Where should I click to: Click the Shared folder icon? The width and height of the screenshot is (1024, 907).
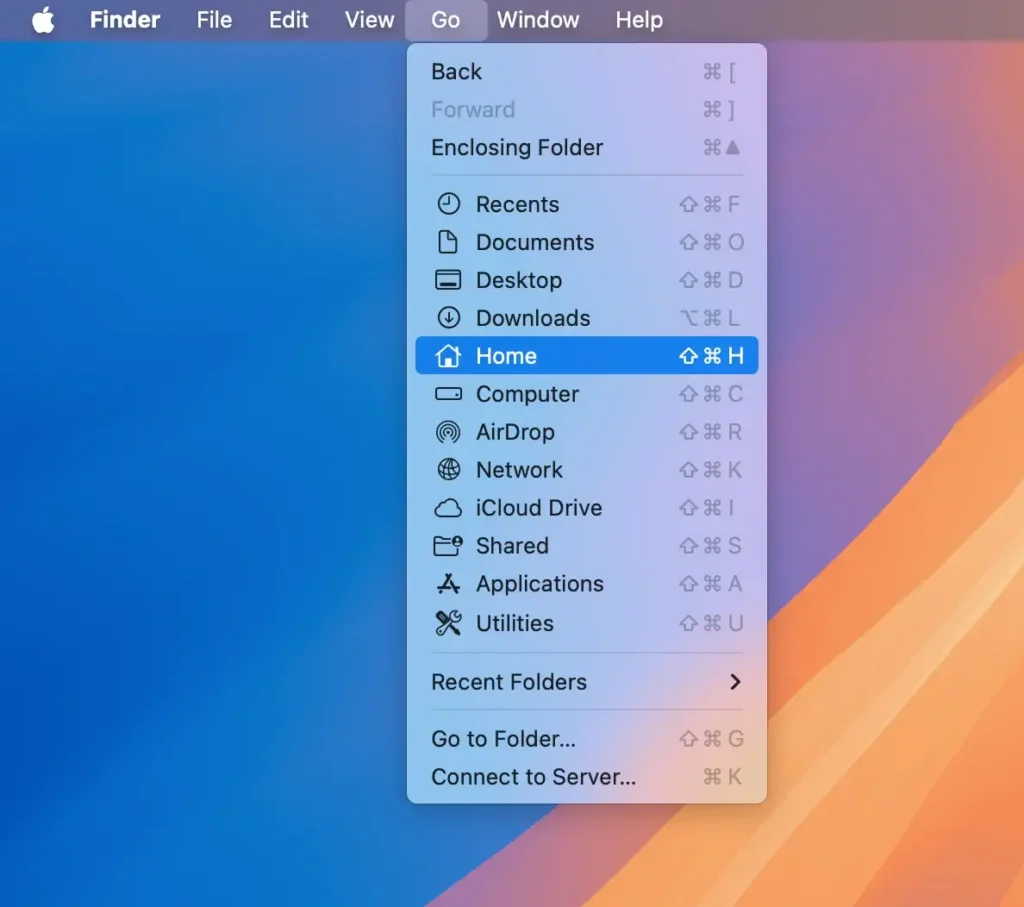(x=448, y=545)
